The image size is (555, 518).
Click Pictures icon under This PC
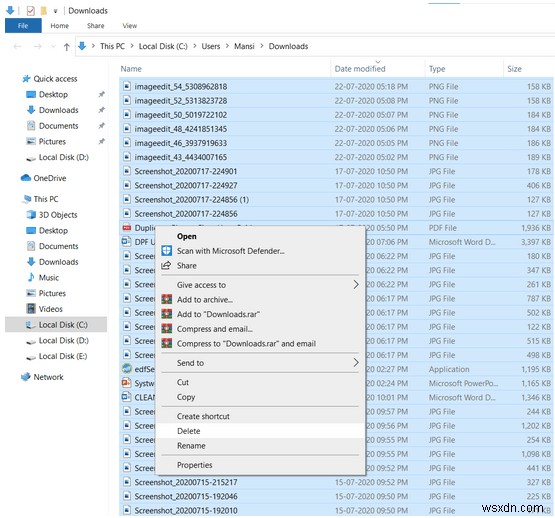click(x=31, y=293)
